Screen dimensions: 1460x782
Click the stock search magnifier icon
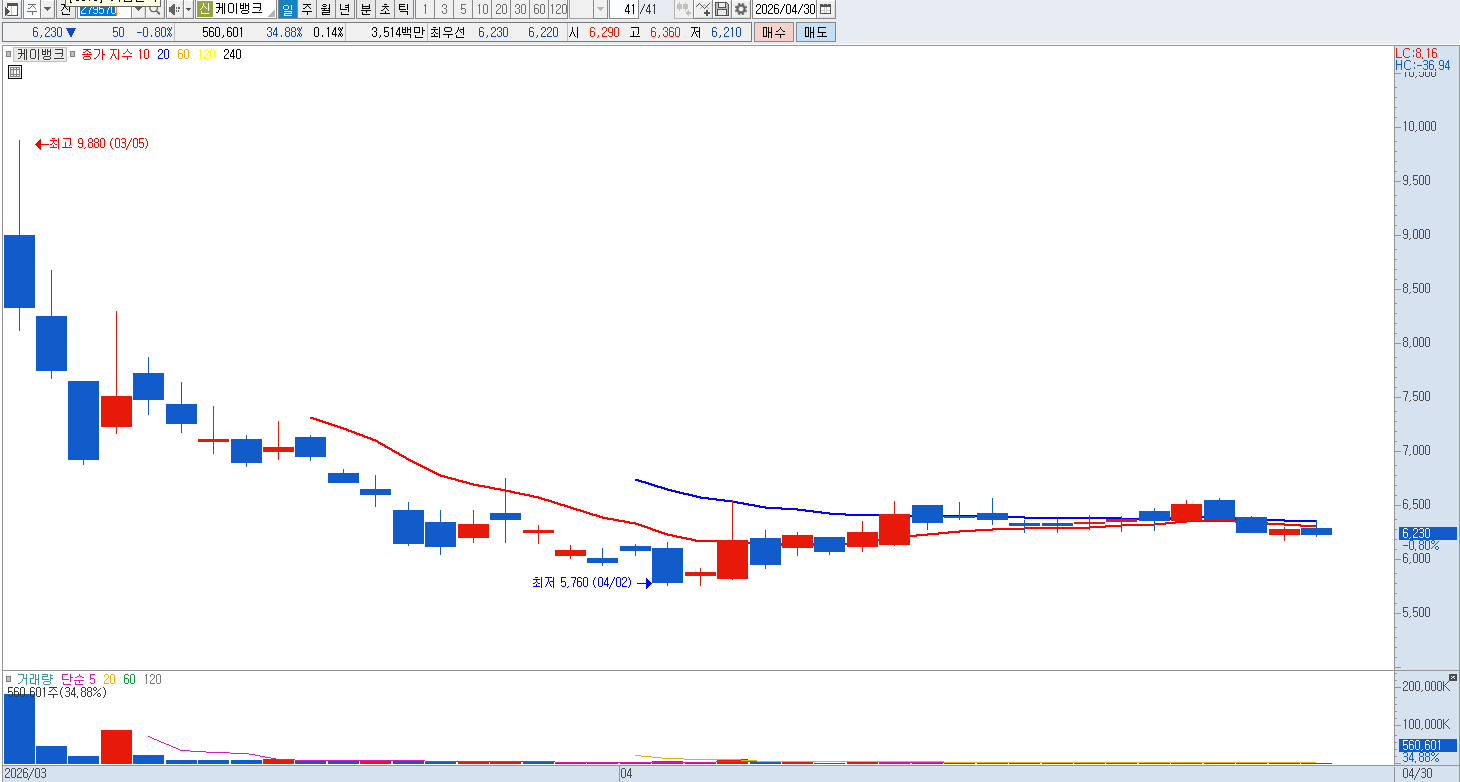155,9
